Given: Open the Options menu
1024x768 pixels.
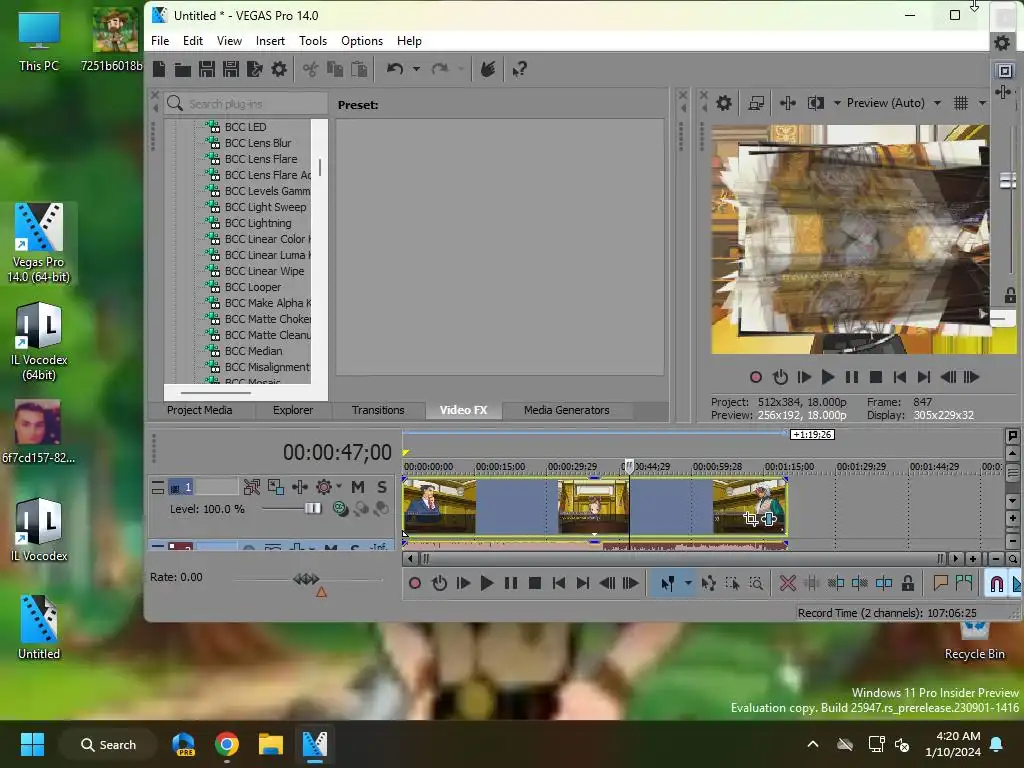Looking at the screenshot, I should 362,40.
